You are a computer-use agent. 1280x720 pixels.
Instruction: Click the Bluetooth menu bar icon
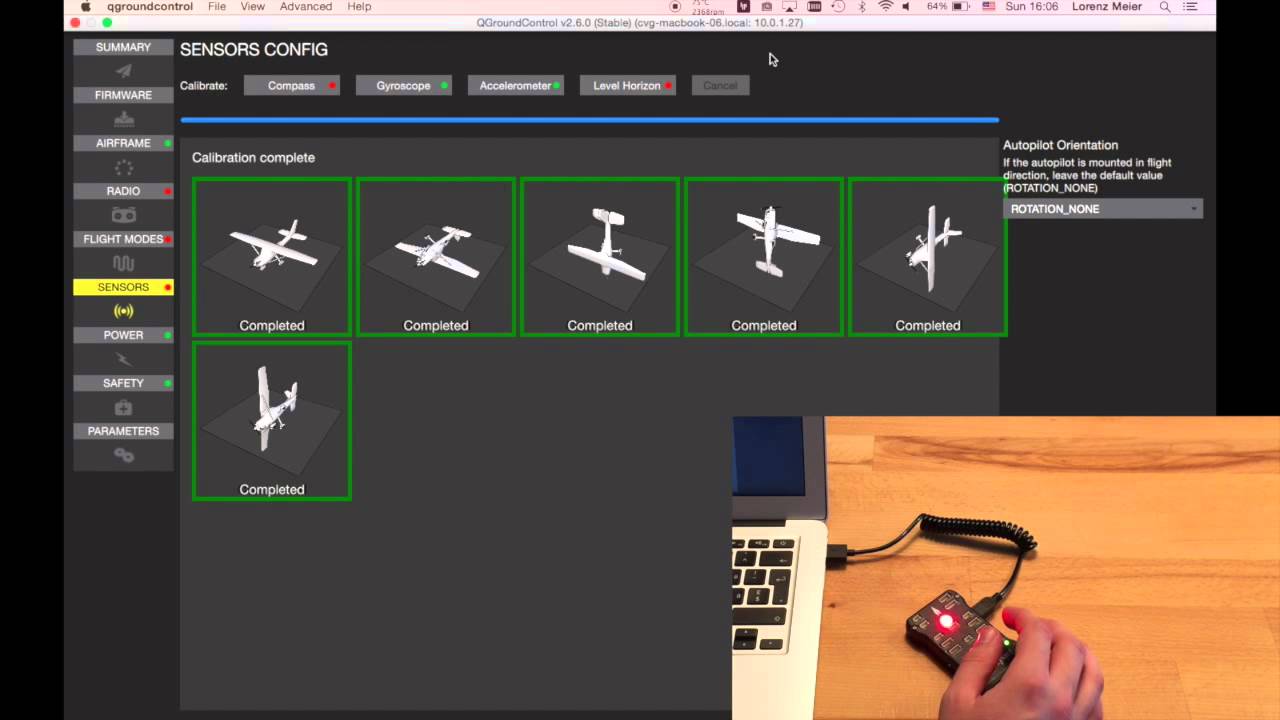863,7
